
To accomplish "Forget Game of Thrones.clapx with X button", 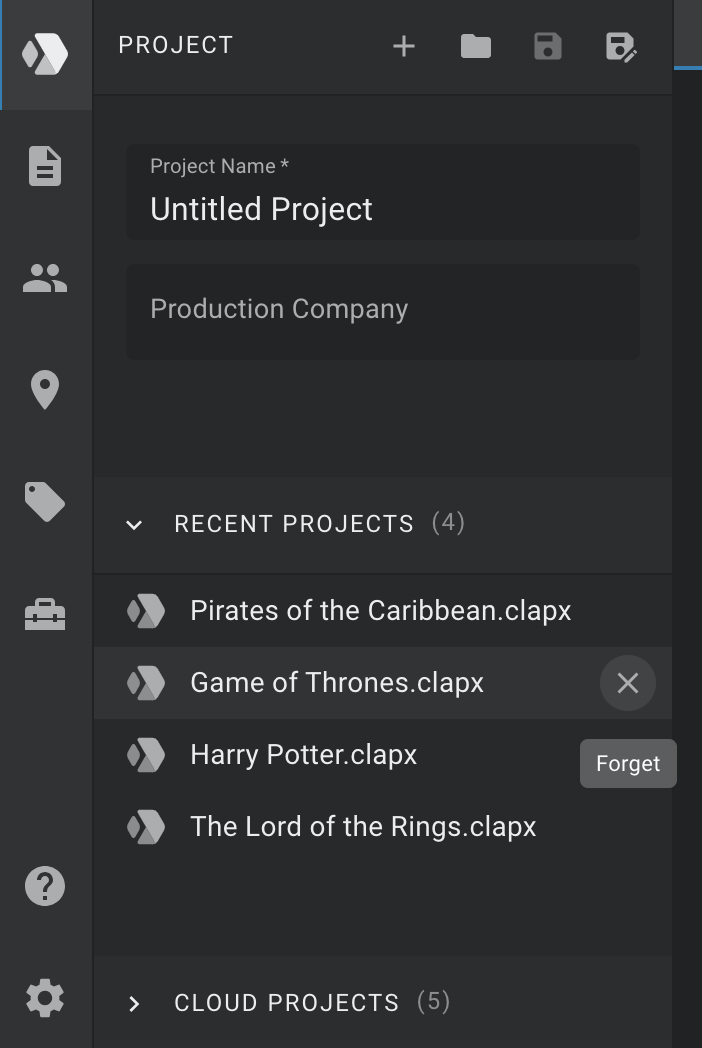I will 628,683.
